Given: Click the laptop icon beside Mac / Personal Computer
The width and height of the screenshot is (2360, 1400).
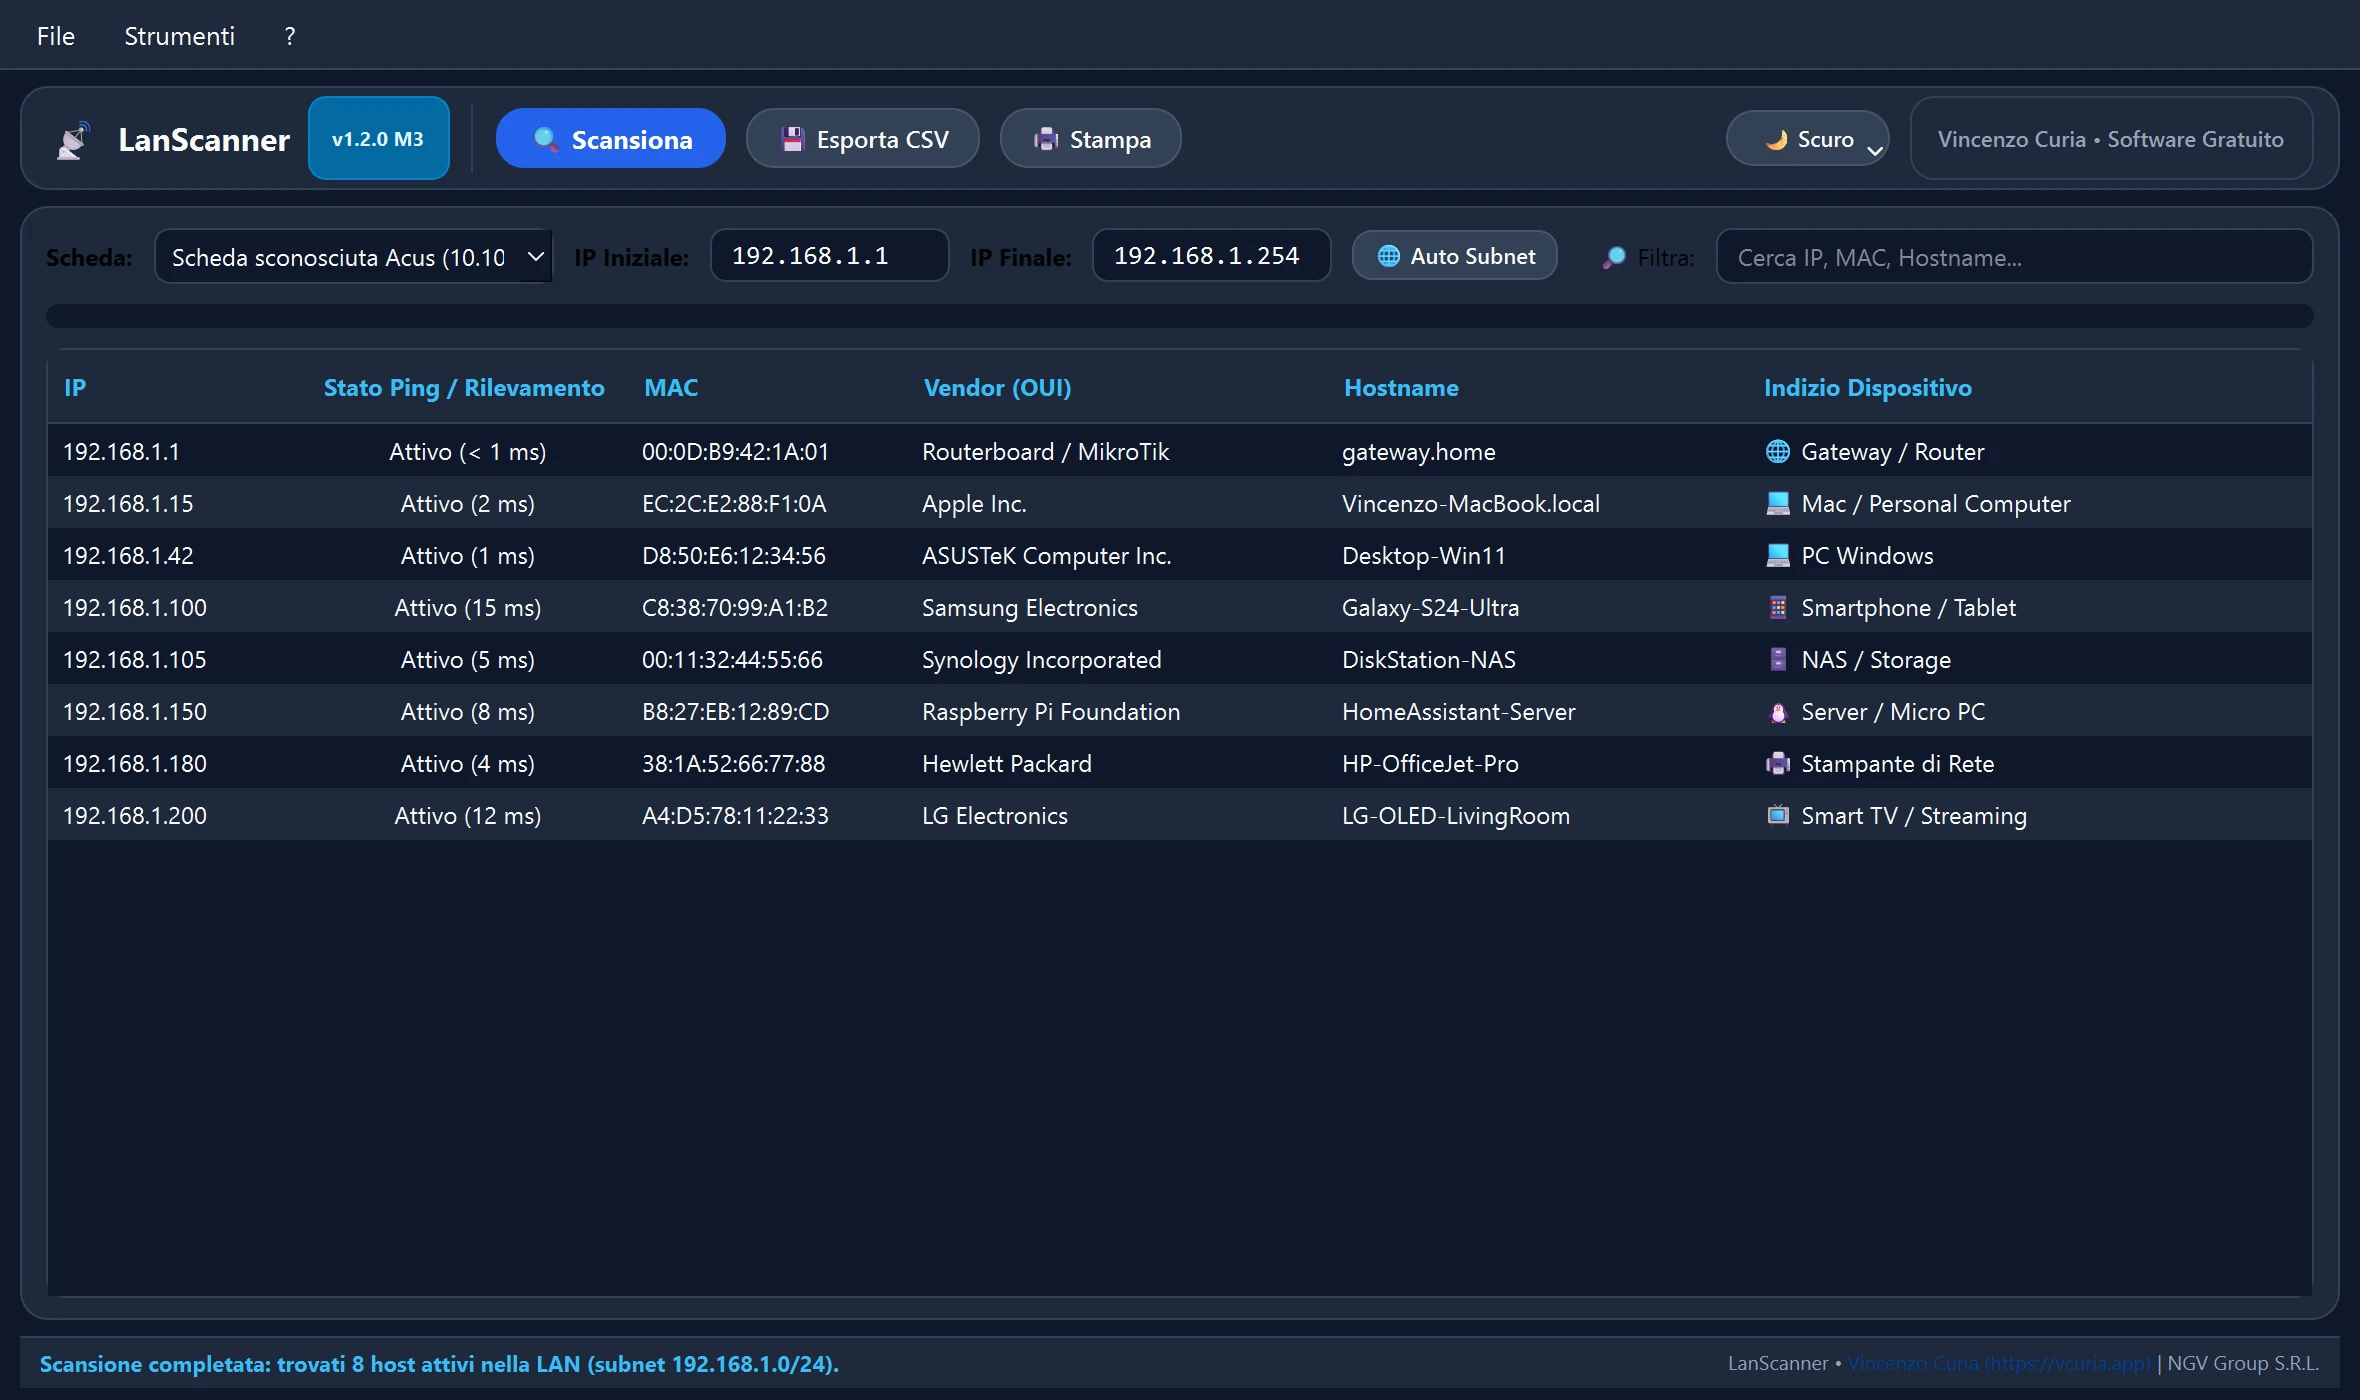Looking at the screenshot, I should coord(1777,503).
